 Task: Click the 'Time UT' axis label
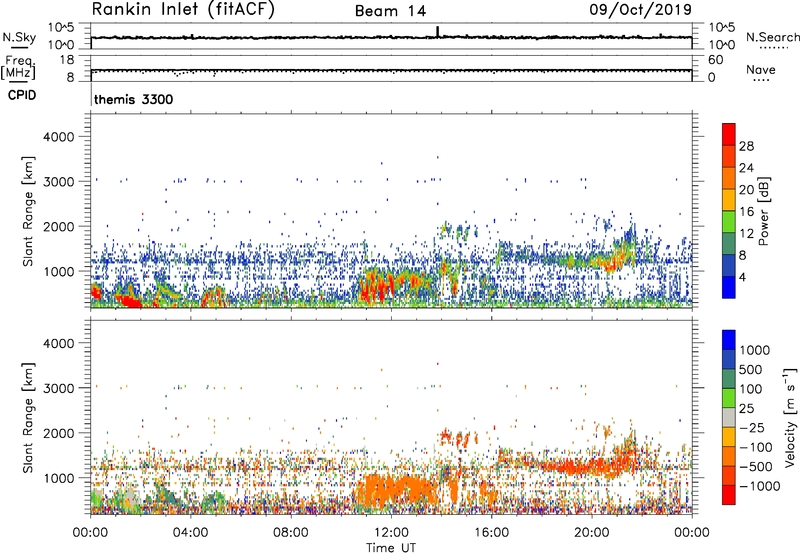[x=391, y=548]
